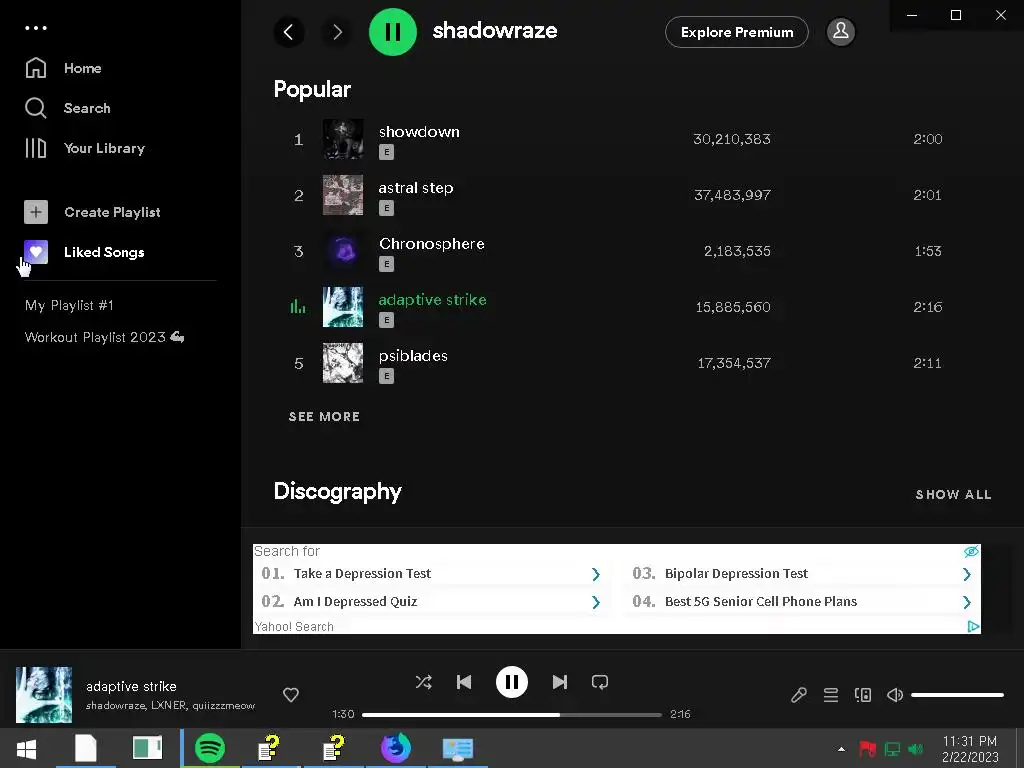The height and width of the screenshot is (768, 1024).
Task: Open connect to a device icon
Action: [863, 695]
